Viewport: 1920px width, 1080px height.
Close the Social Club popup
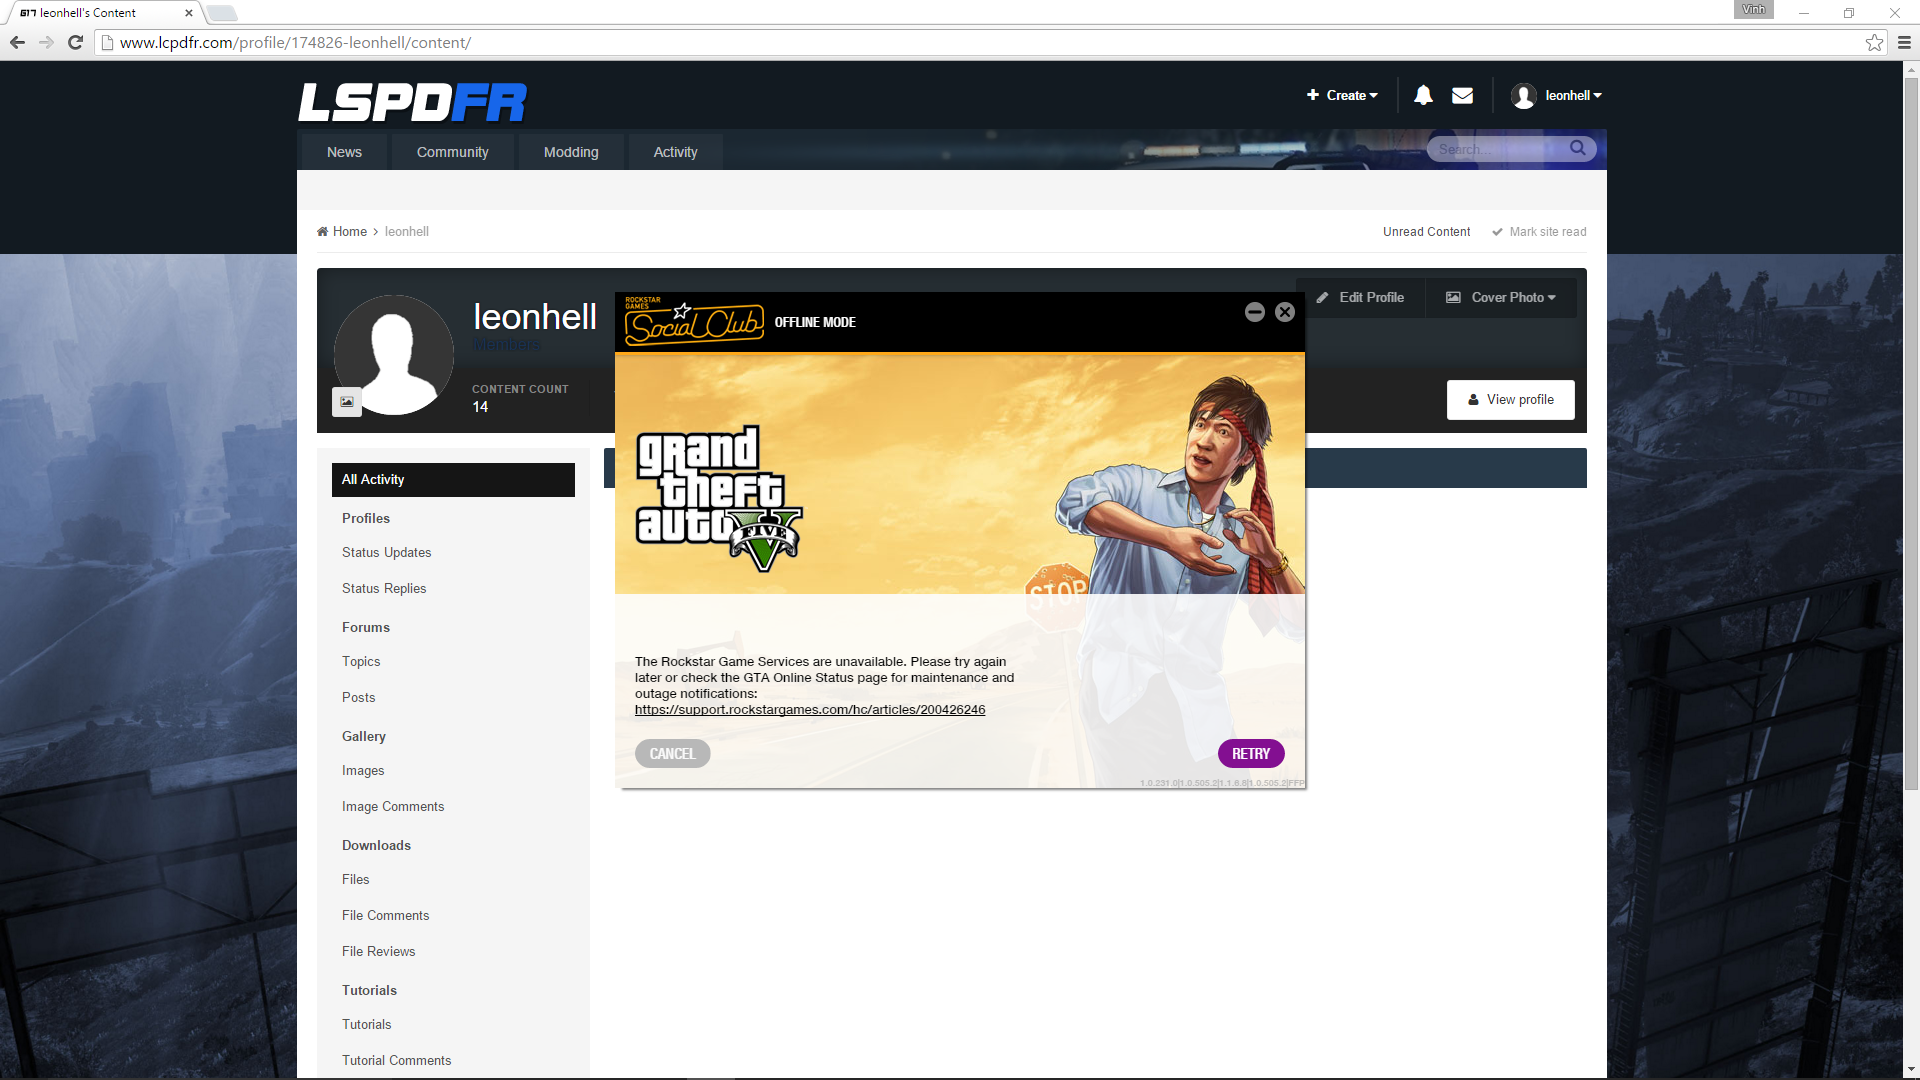pyautogui.click(x=1285, y=312)
